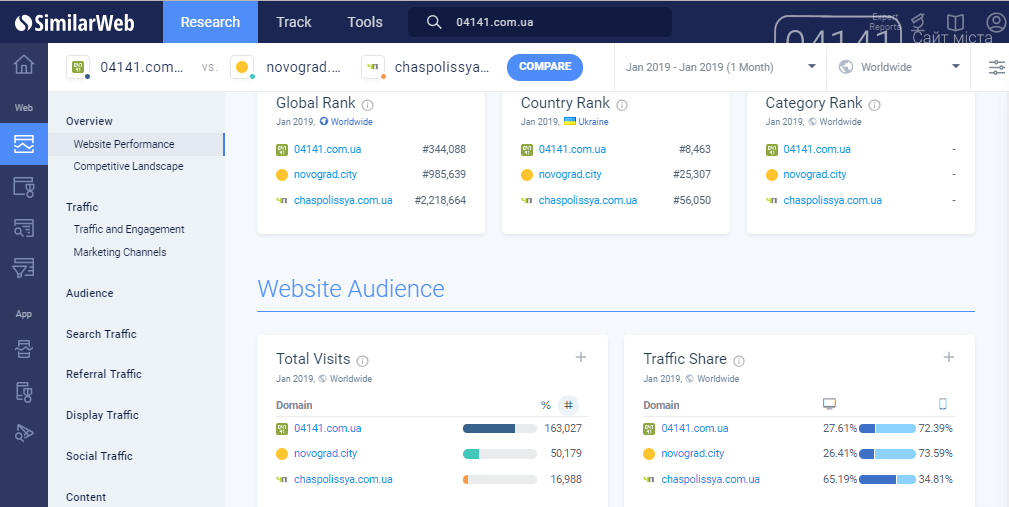Open Marketing Channels section

[x=120, y=252]
